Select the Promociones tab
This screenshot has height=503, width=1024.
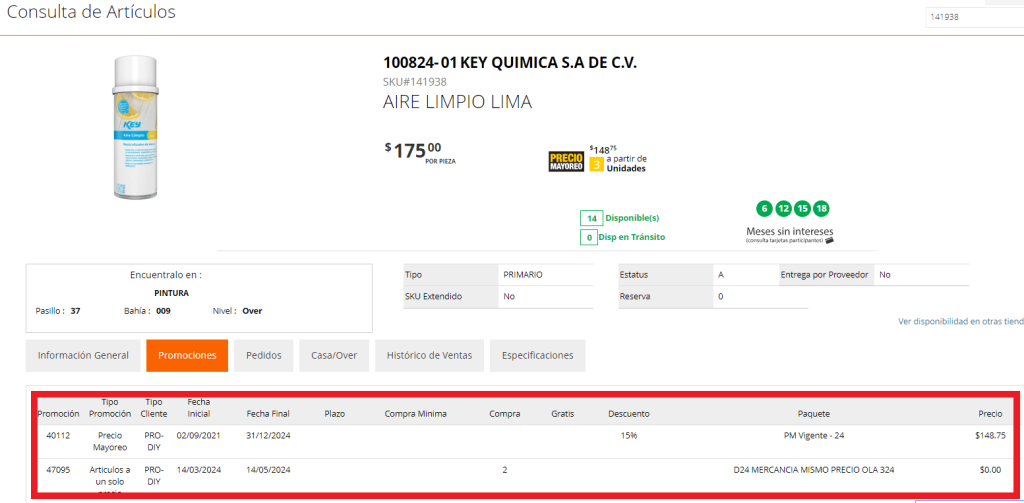tap(187, 355)
